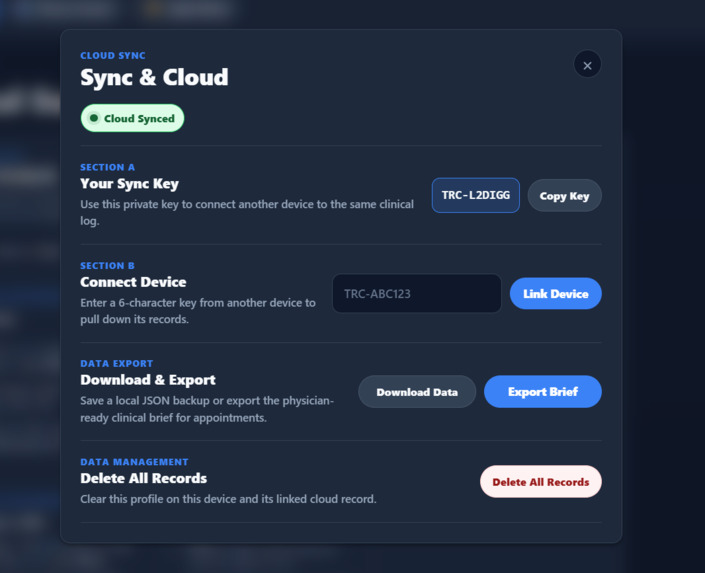Viewport: 705px width, 573px height.
Task: Click the 'Clear this profile' description
Action: [x=228, y=499]
